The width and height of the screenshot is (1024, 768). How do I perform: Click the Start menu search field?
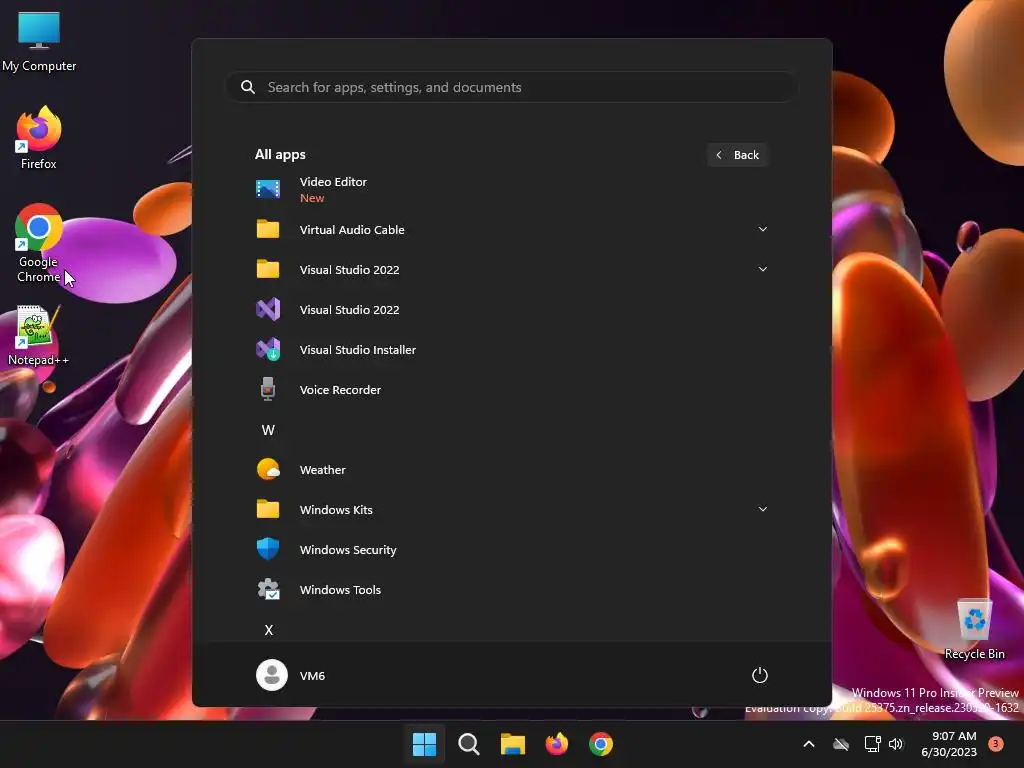tap(511, 87)
